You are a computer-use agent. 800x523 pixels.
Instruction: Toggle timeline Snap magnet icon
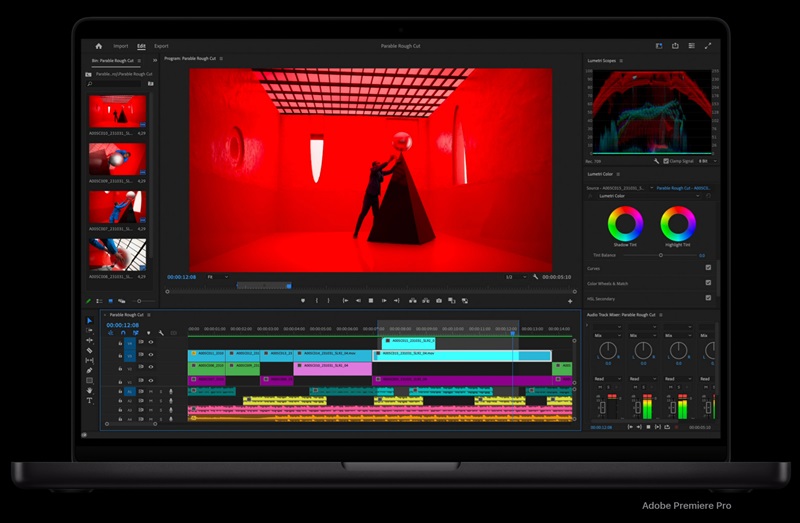[123, 333]
